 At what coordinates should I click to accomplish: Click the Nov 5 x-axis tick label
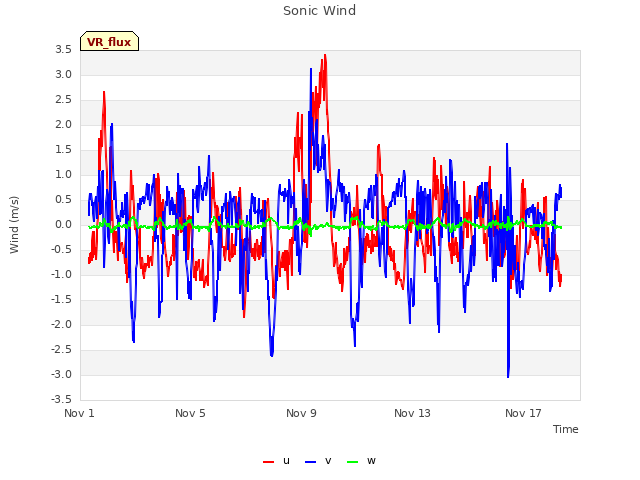pyautogui.click(x=190, y=413)
